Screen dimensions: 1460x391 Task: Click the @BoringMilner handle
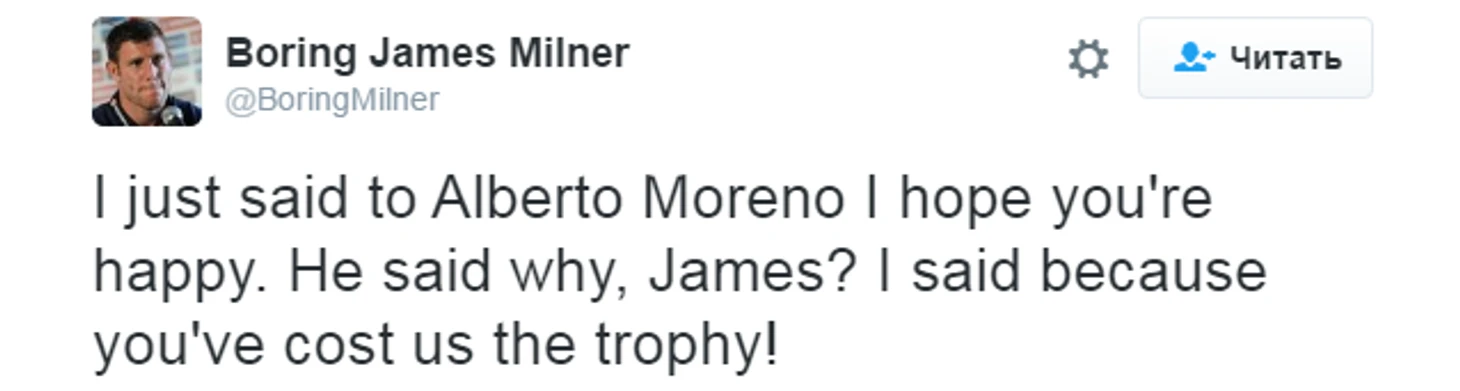(331, 100)
